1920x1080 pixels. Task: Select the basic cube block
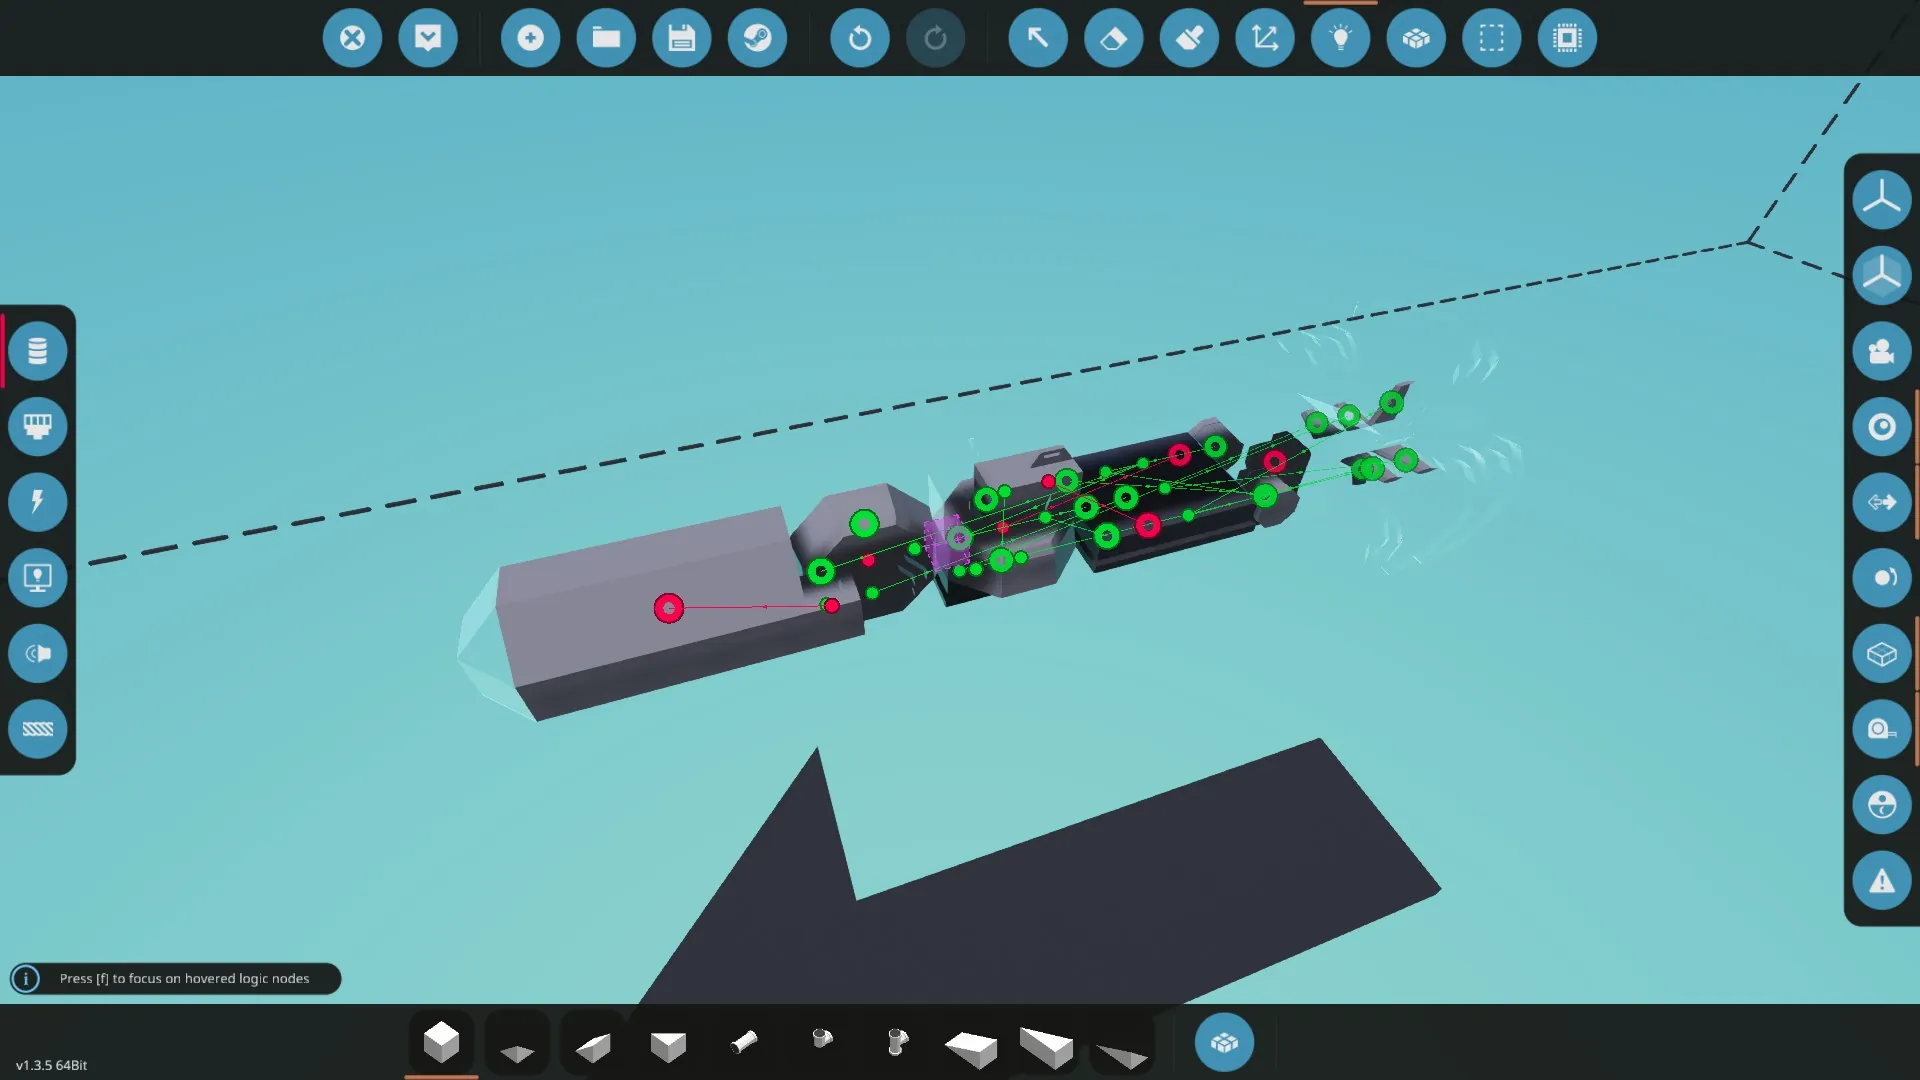pos(441,1042)
